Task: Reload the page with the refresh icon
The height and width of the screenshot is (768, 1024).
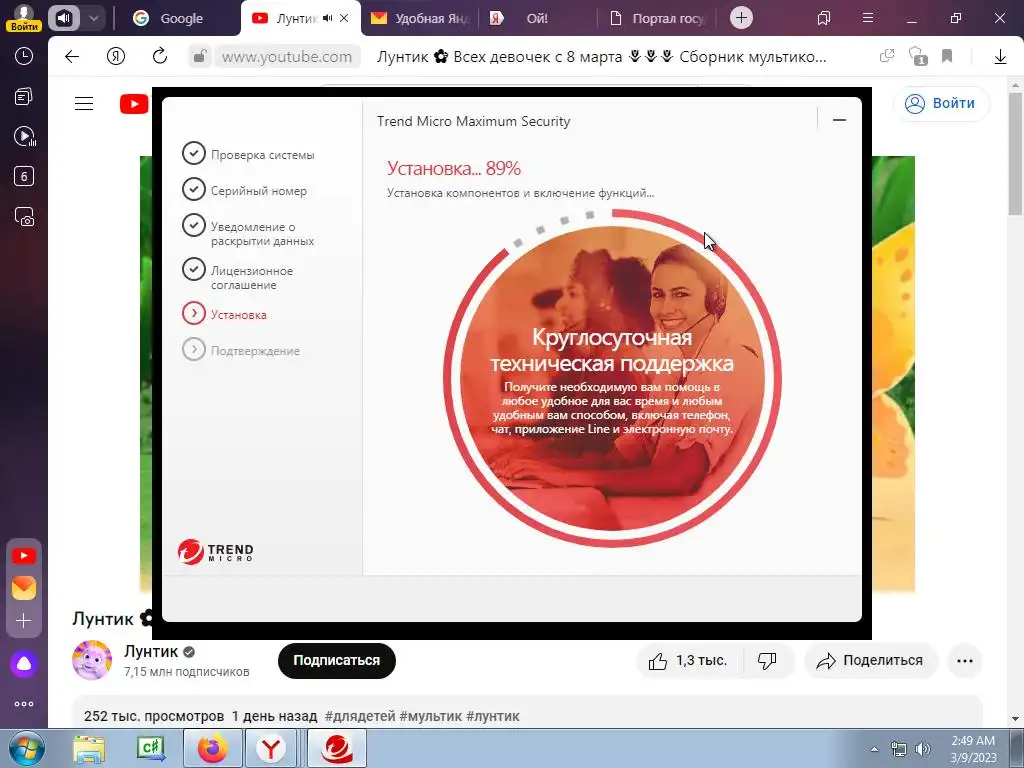Action: (x=160, y=57)
